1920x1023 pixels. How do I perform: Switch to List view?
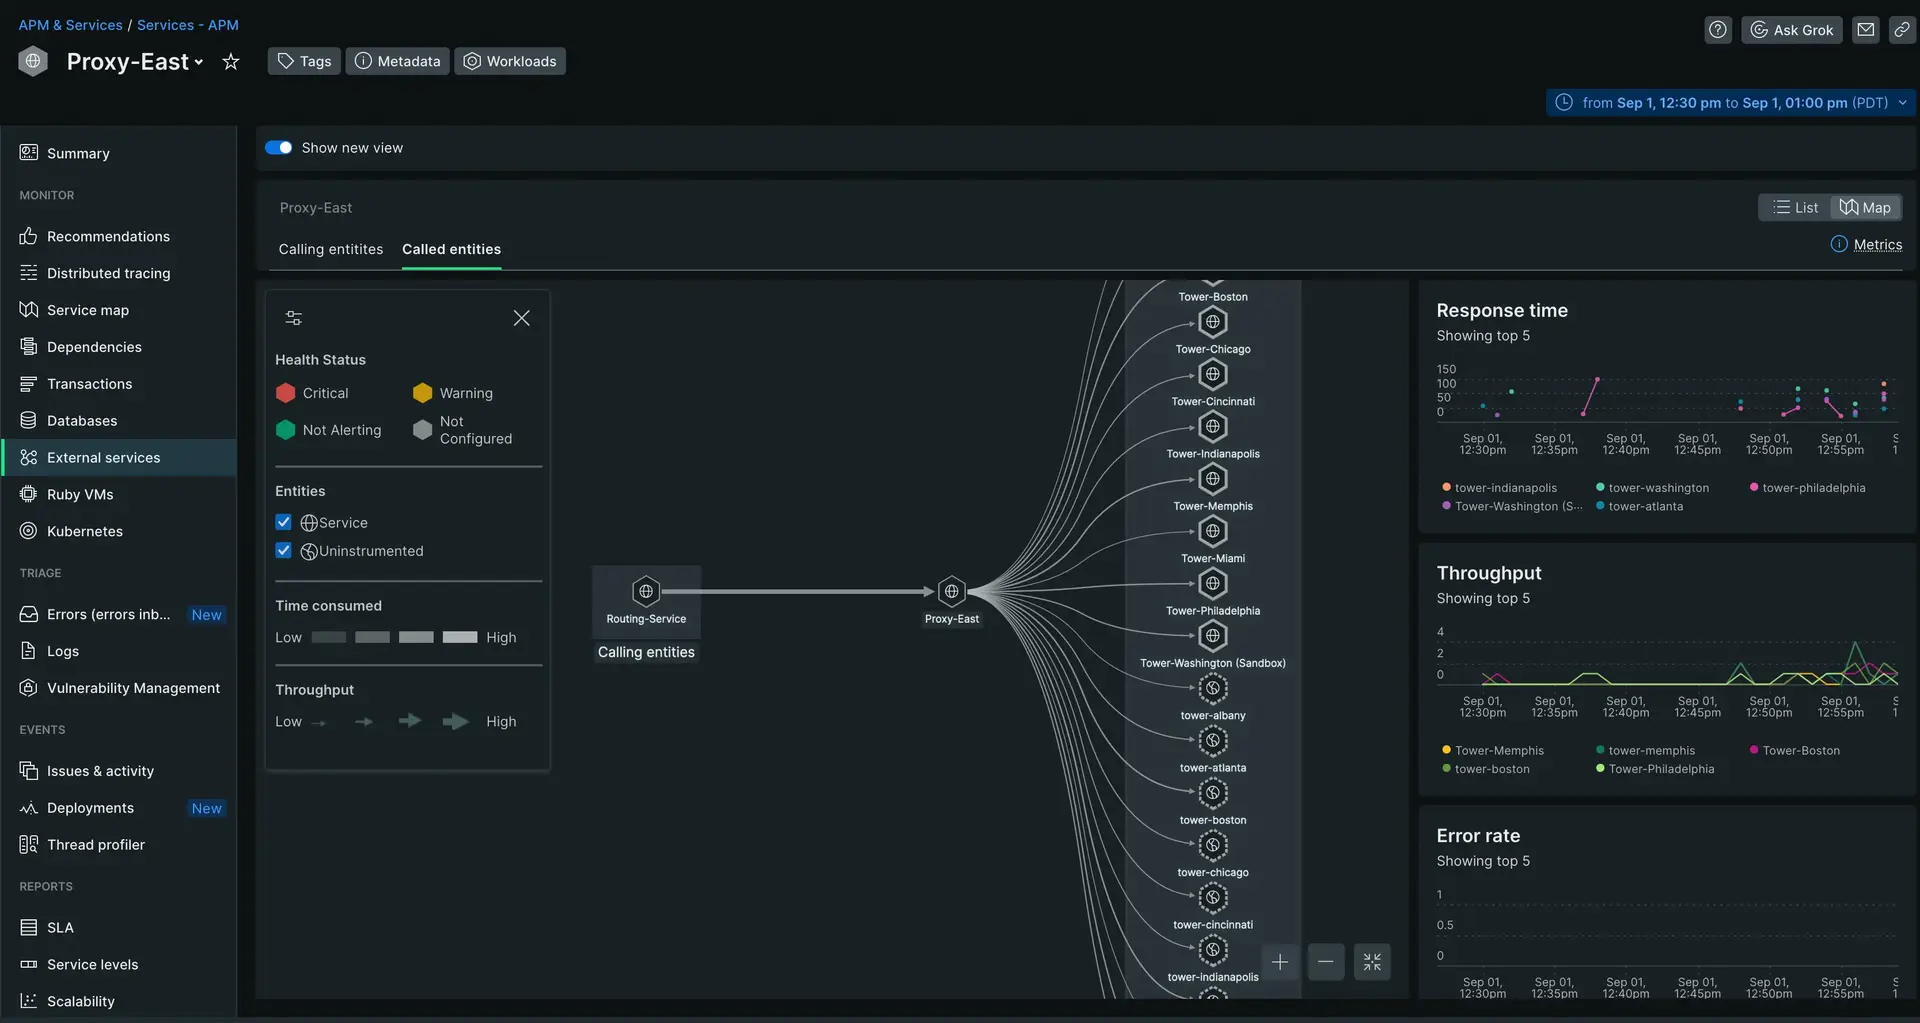[1795, 208]
